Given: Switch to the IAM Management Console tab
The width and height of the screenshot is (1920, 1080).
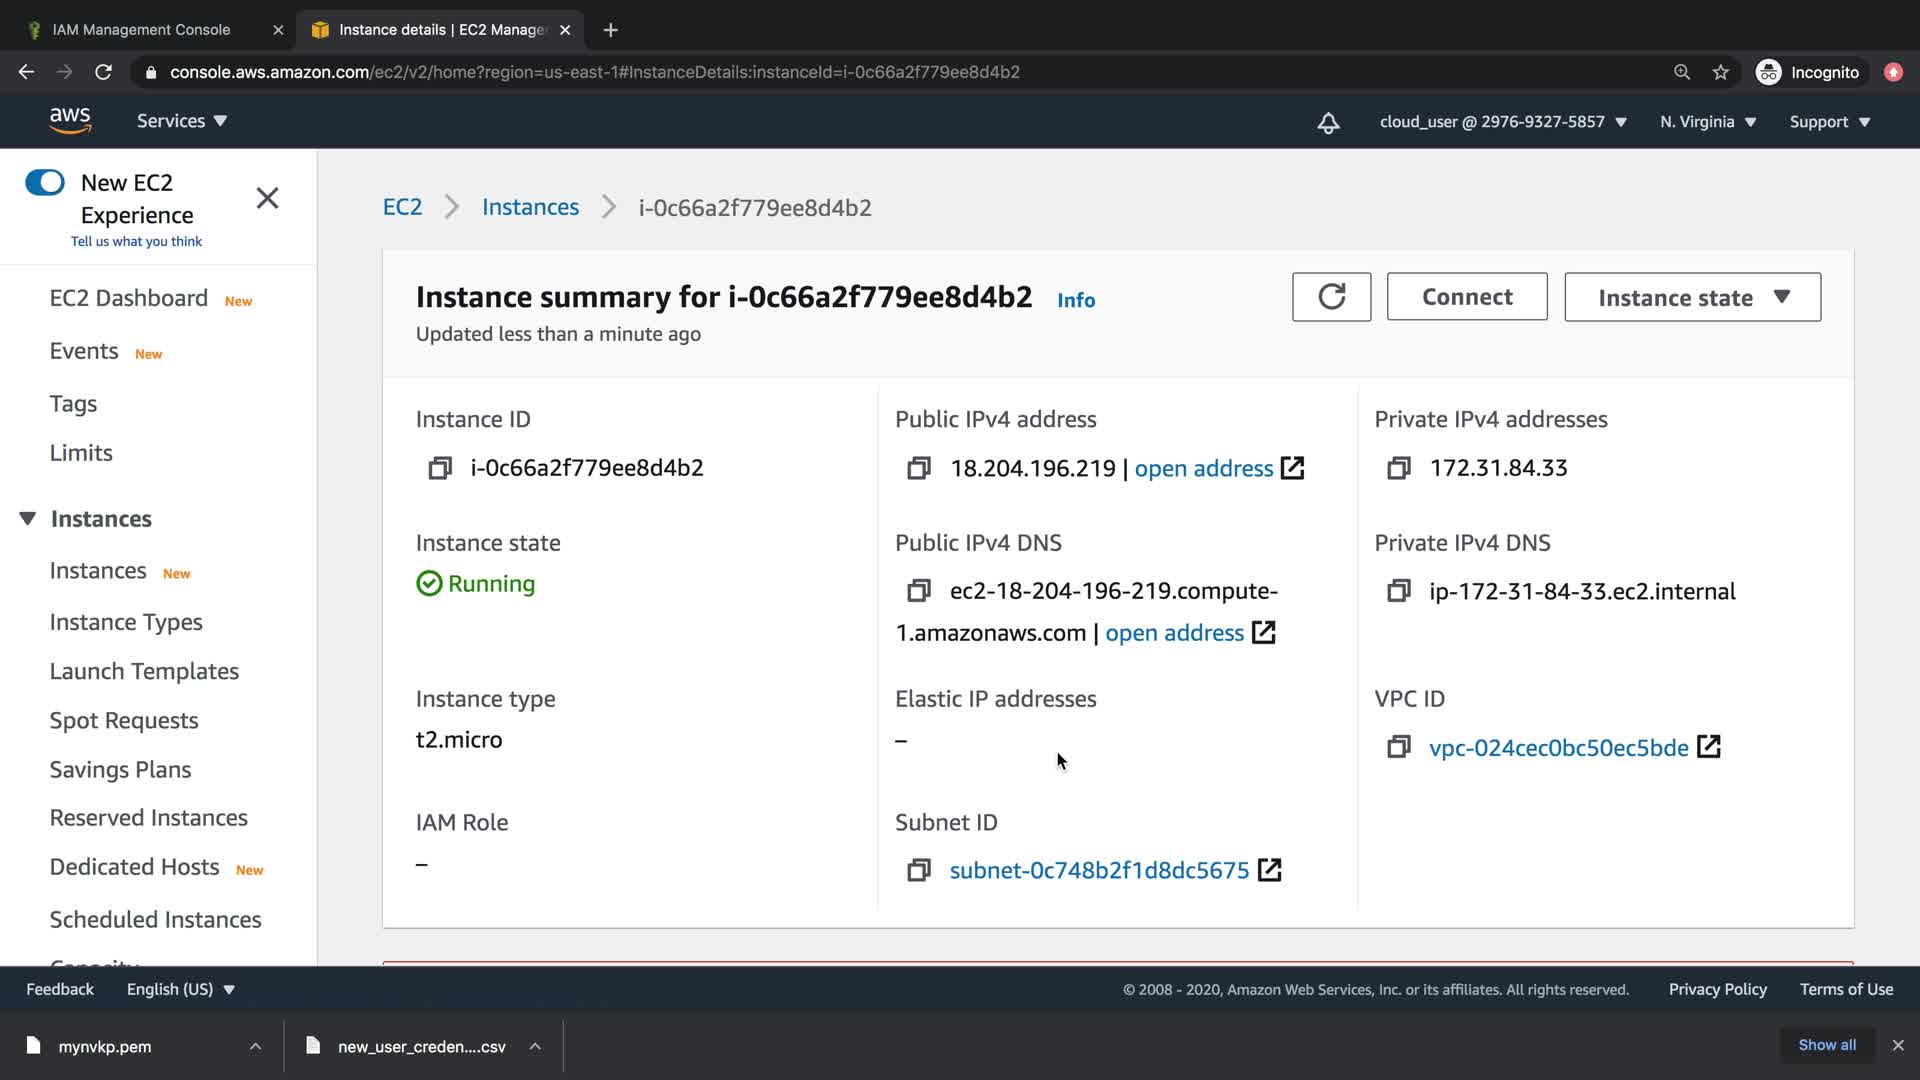Looking at the screenshot, I should (141, 30).
